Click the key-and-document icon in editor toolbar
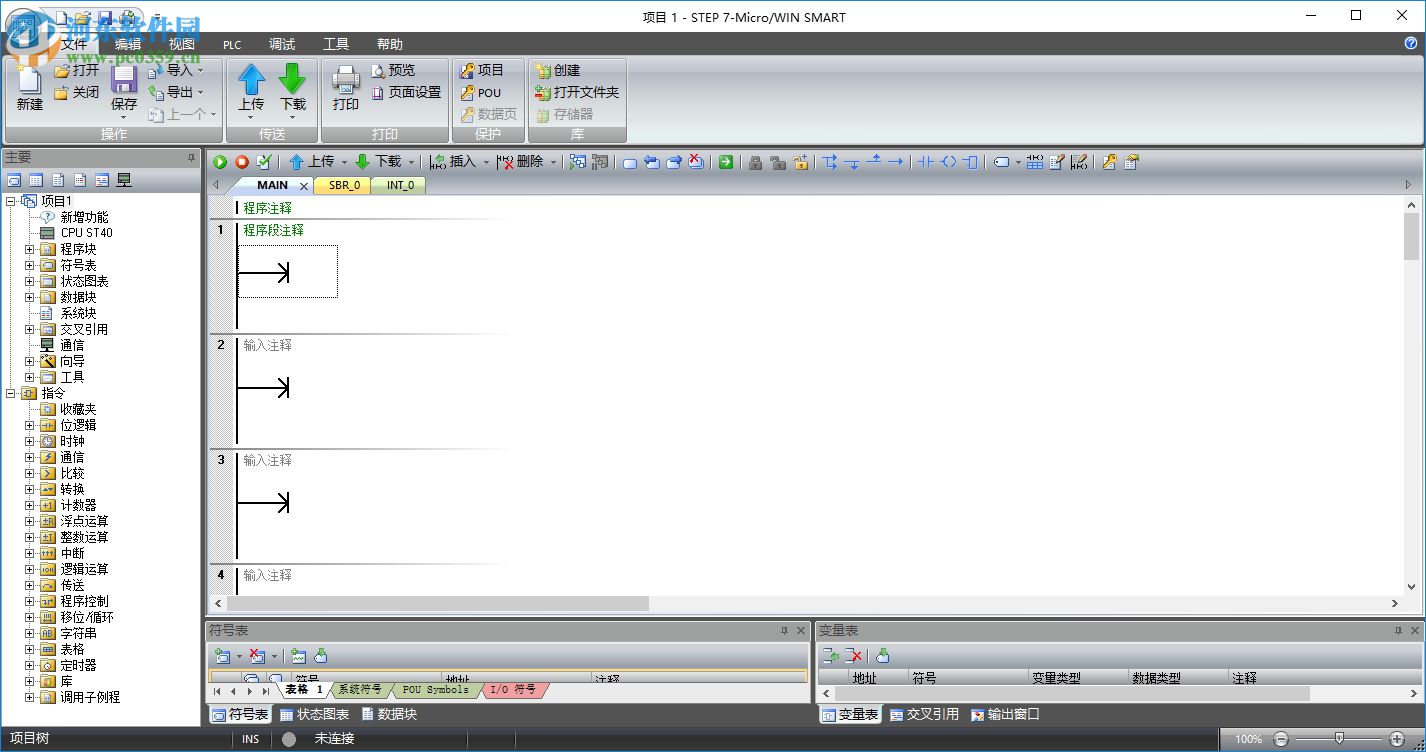This screenshot has height=752, width=1426. coord(1109,162)
